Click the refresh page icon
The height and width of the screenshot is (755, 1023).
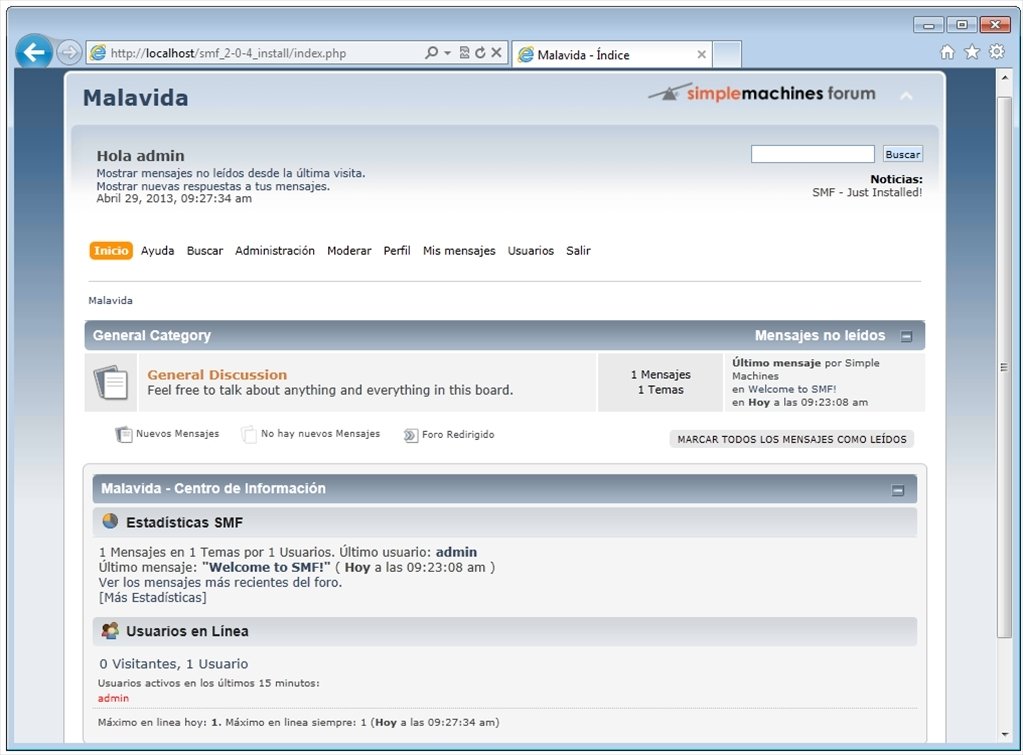480,53
